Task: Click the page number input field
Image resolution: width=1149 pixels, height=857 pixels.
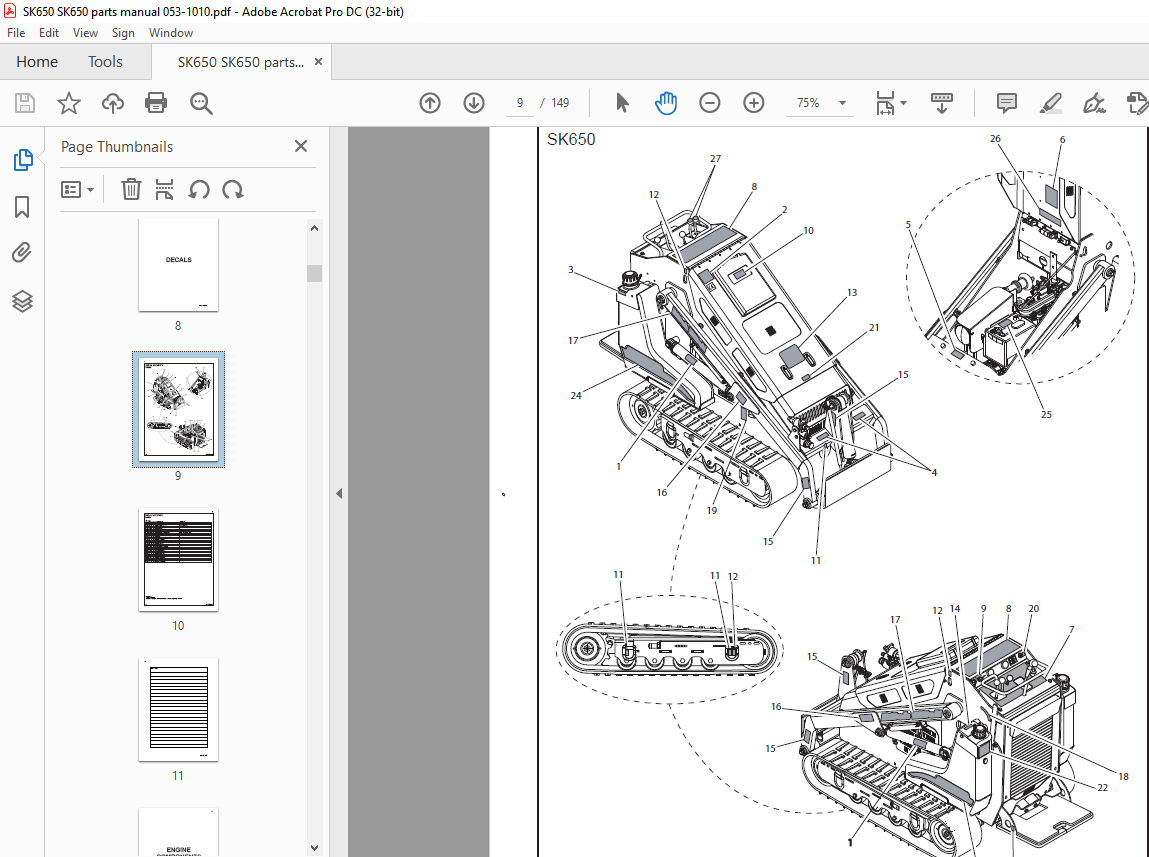Action: point(520,103)
